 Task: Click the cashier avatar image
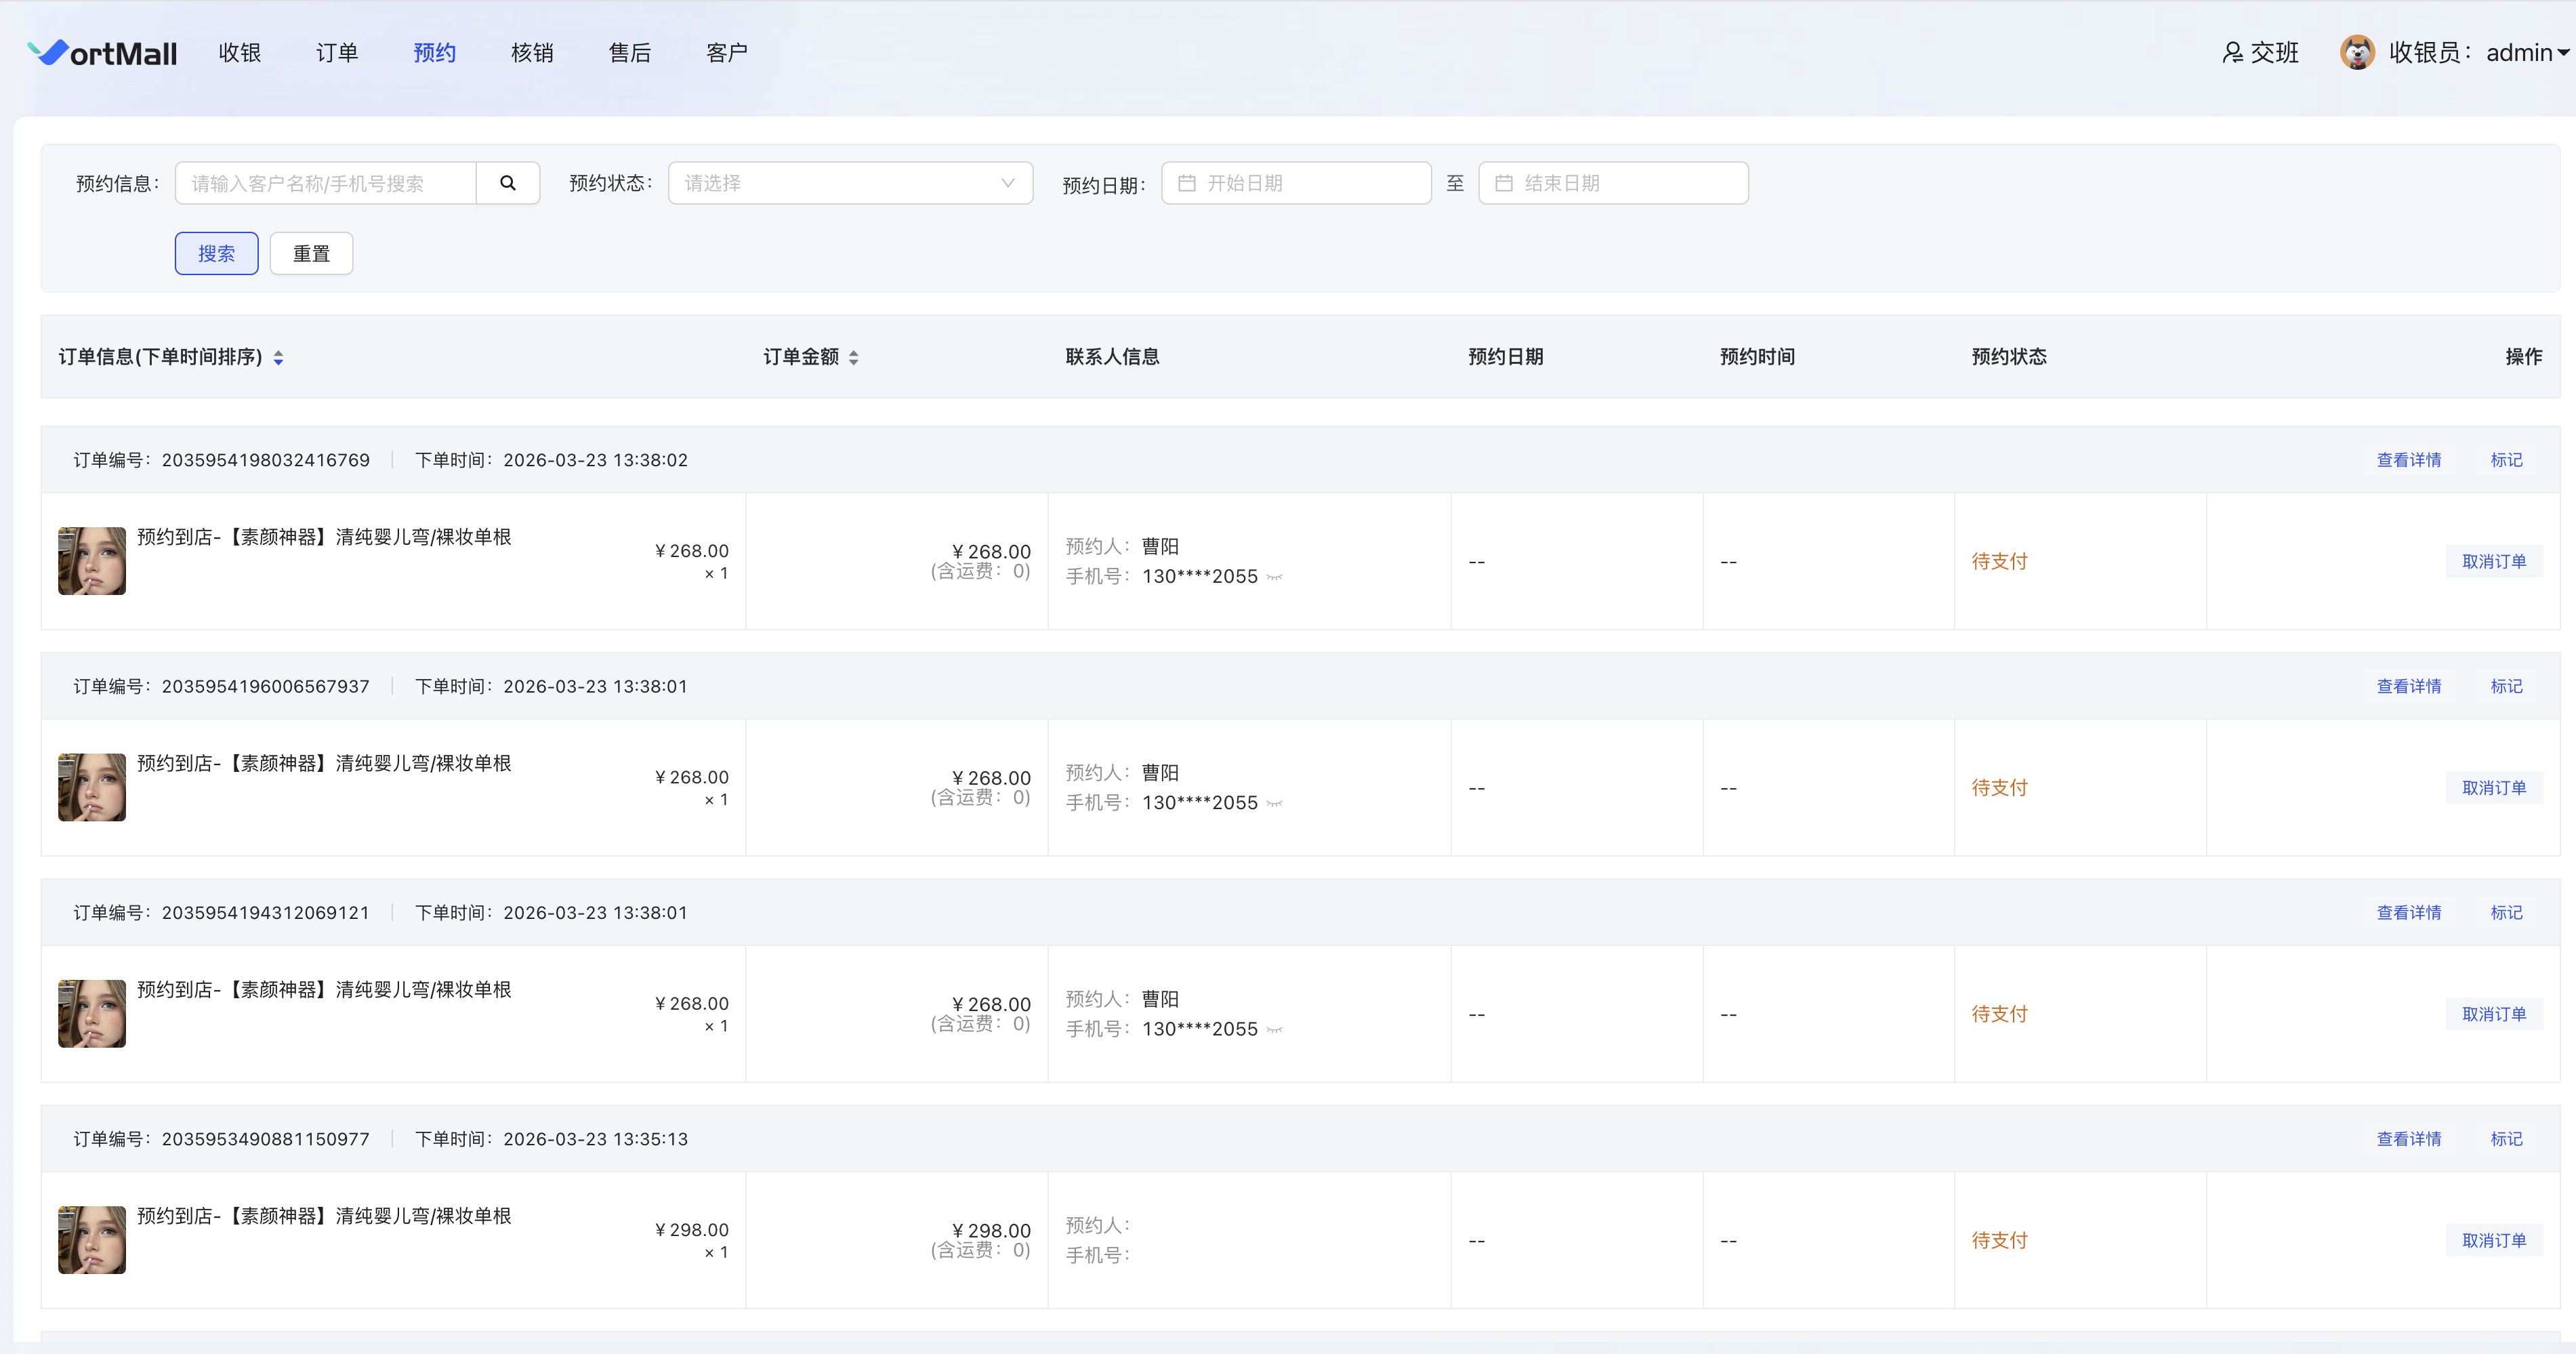(x=2357, y=52)
